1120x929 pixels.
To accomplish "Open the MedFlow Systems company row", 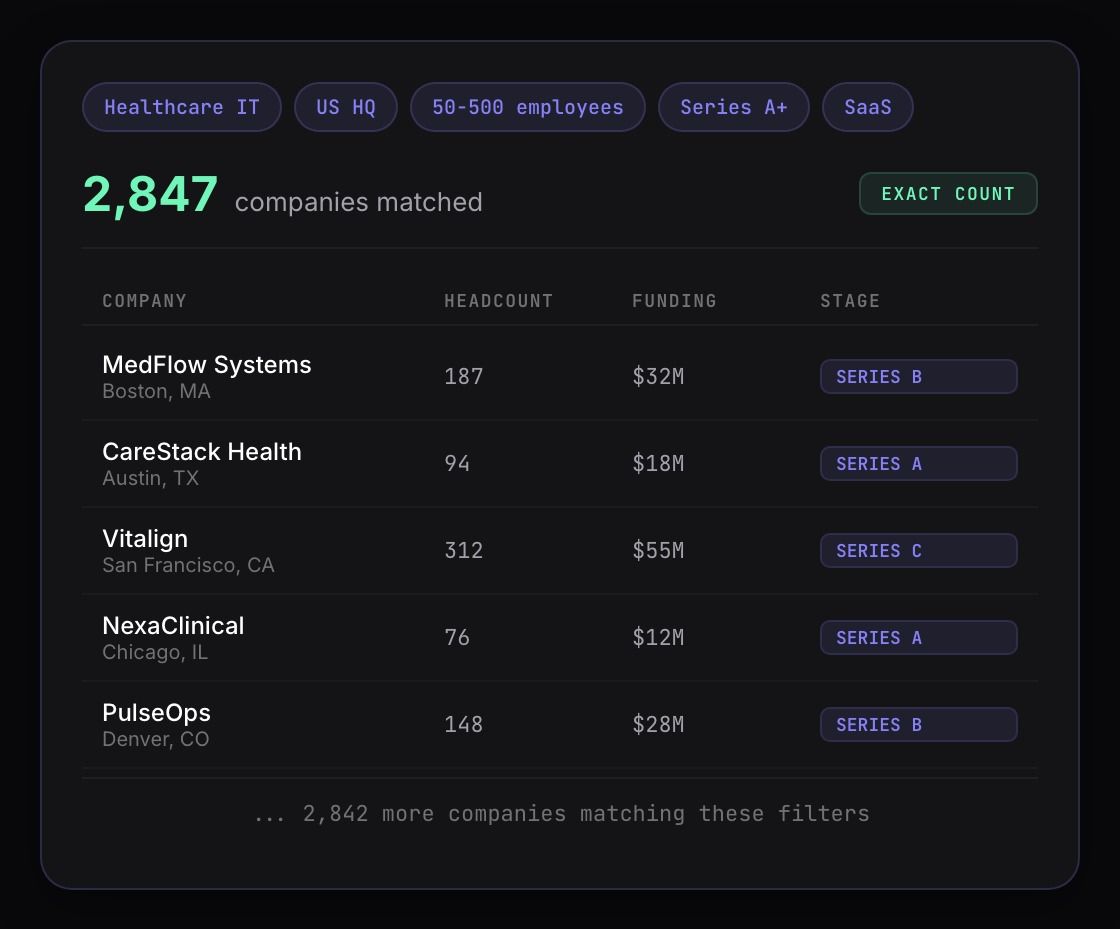I will 560,376.
